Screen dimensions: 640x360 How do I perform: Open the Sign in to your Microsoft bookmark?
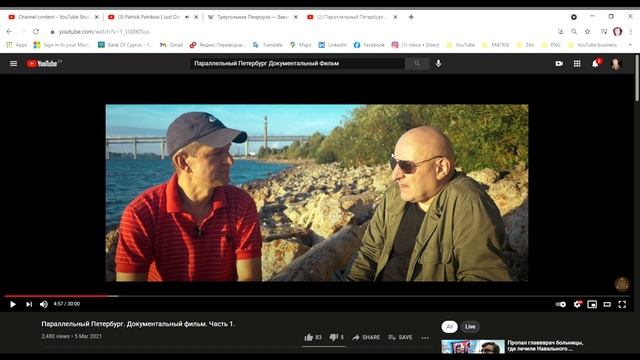coord(62,45)
